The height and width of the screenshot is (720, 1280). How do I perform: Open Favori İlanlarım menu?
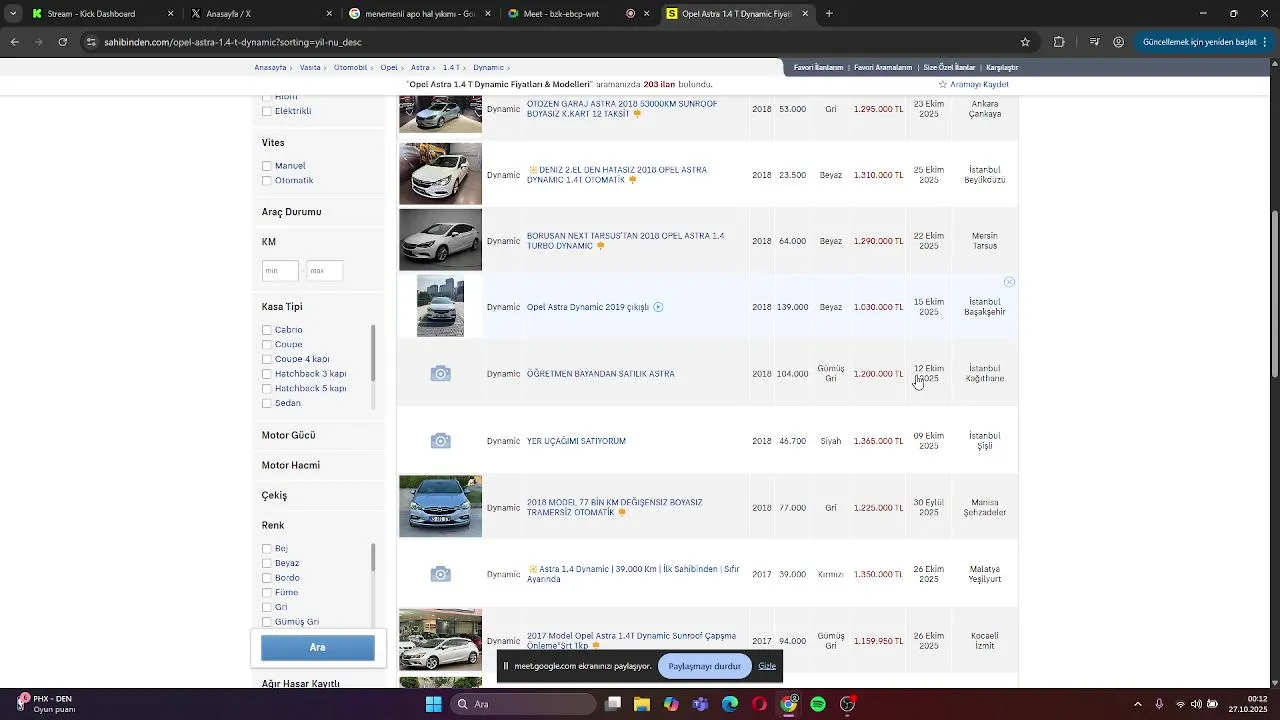pyautogui.click(x=818, y=67)
